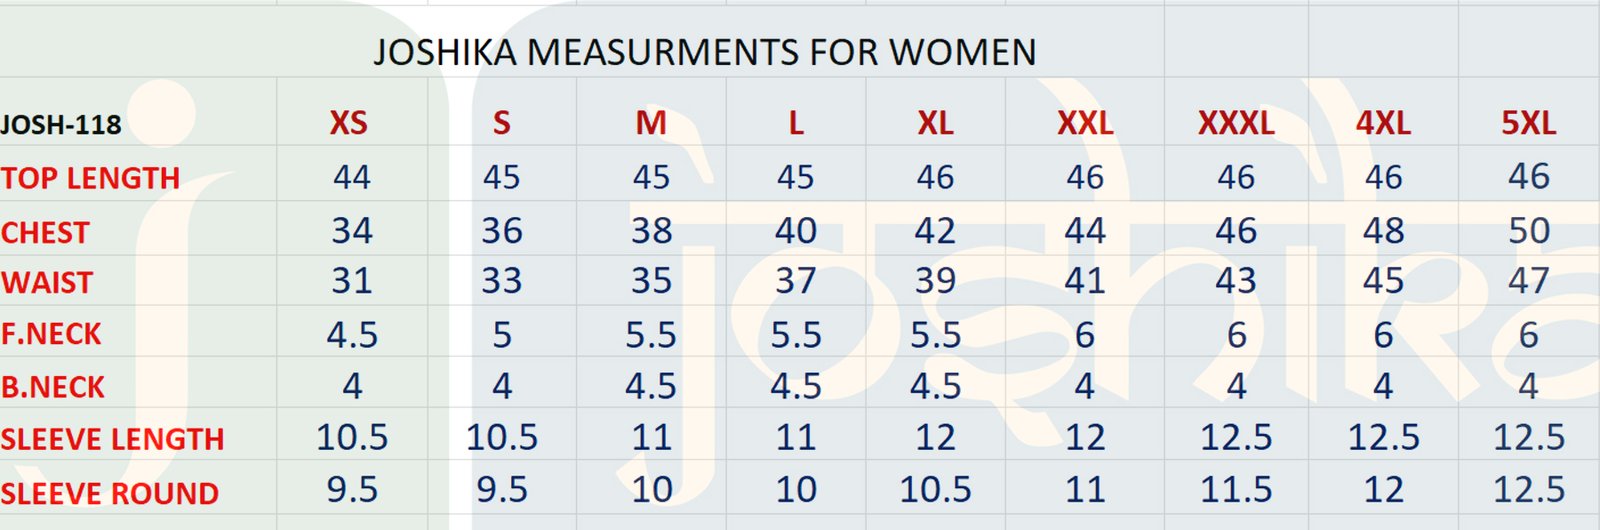This screenshot has height=530, width=1600.
Task: Click the SLEEVE LENGTH row label
Action: click(x=112, y=439)
